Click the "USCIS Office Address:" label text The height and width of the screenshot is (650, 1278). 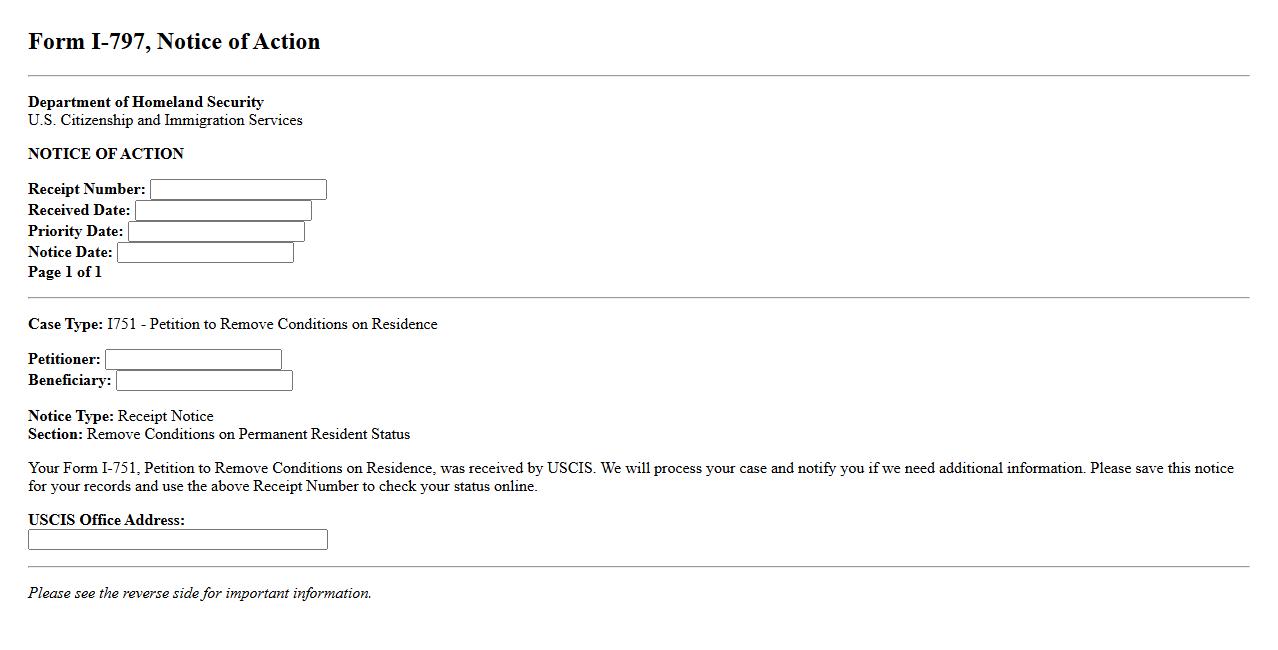pos(106,520)
